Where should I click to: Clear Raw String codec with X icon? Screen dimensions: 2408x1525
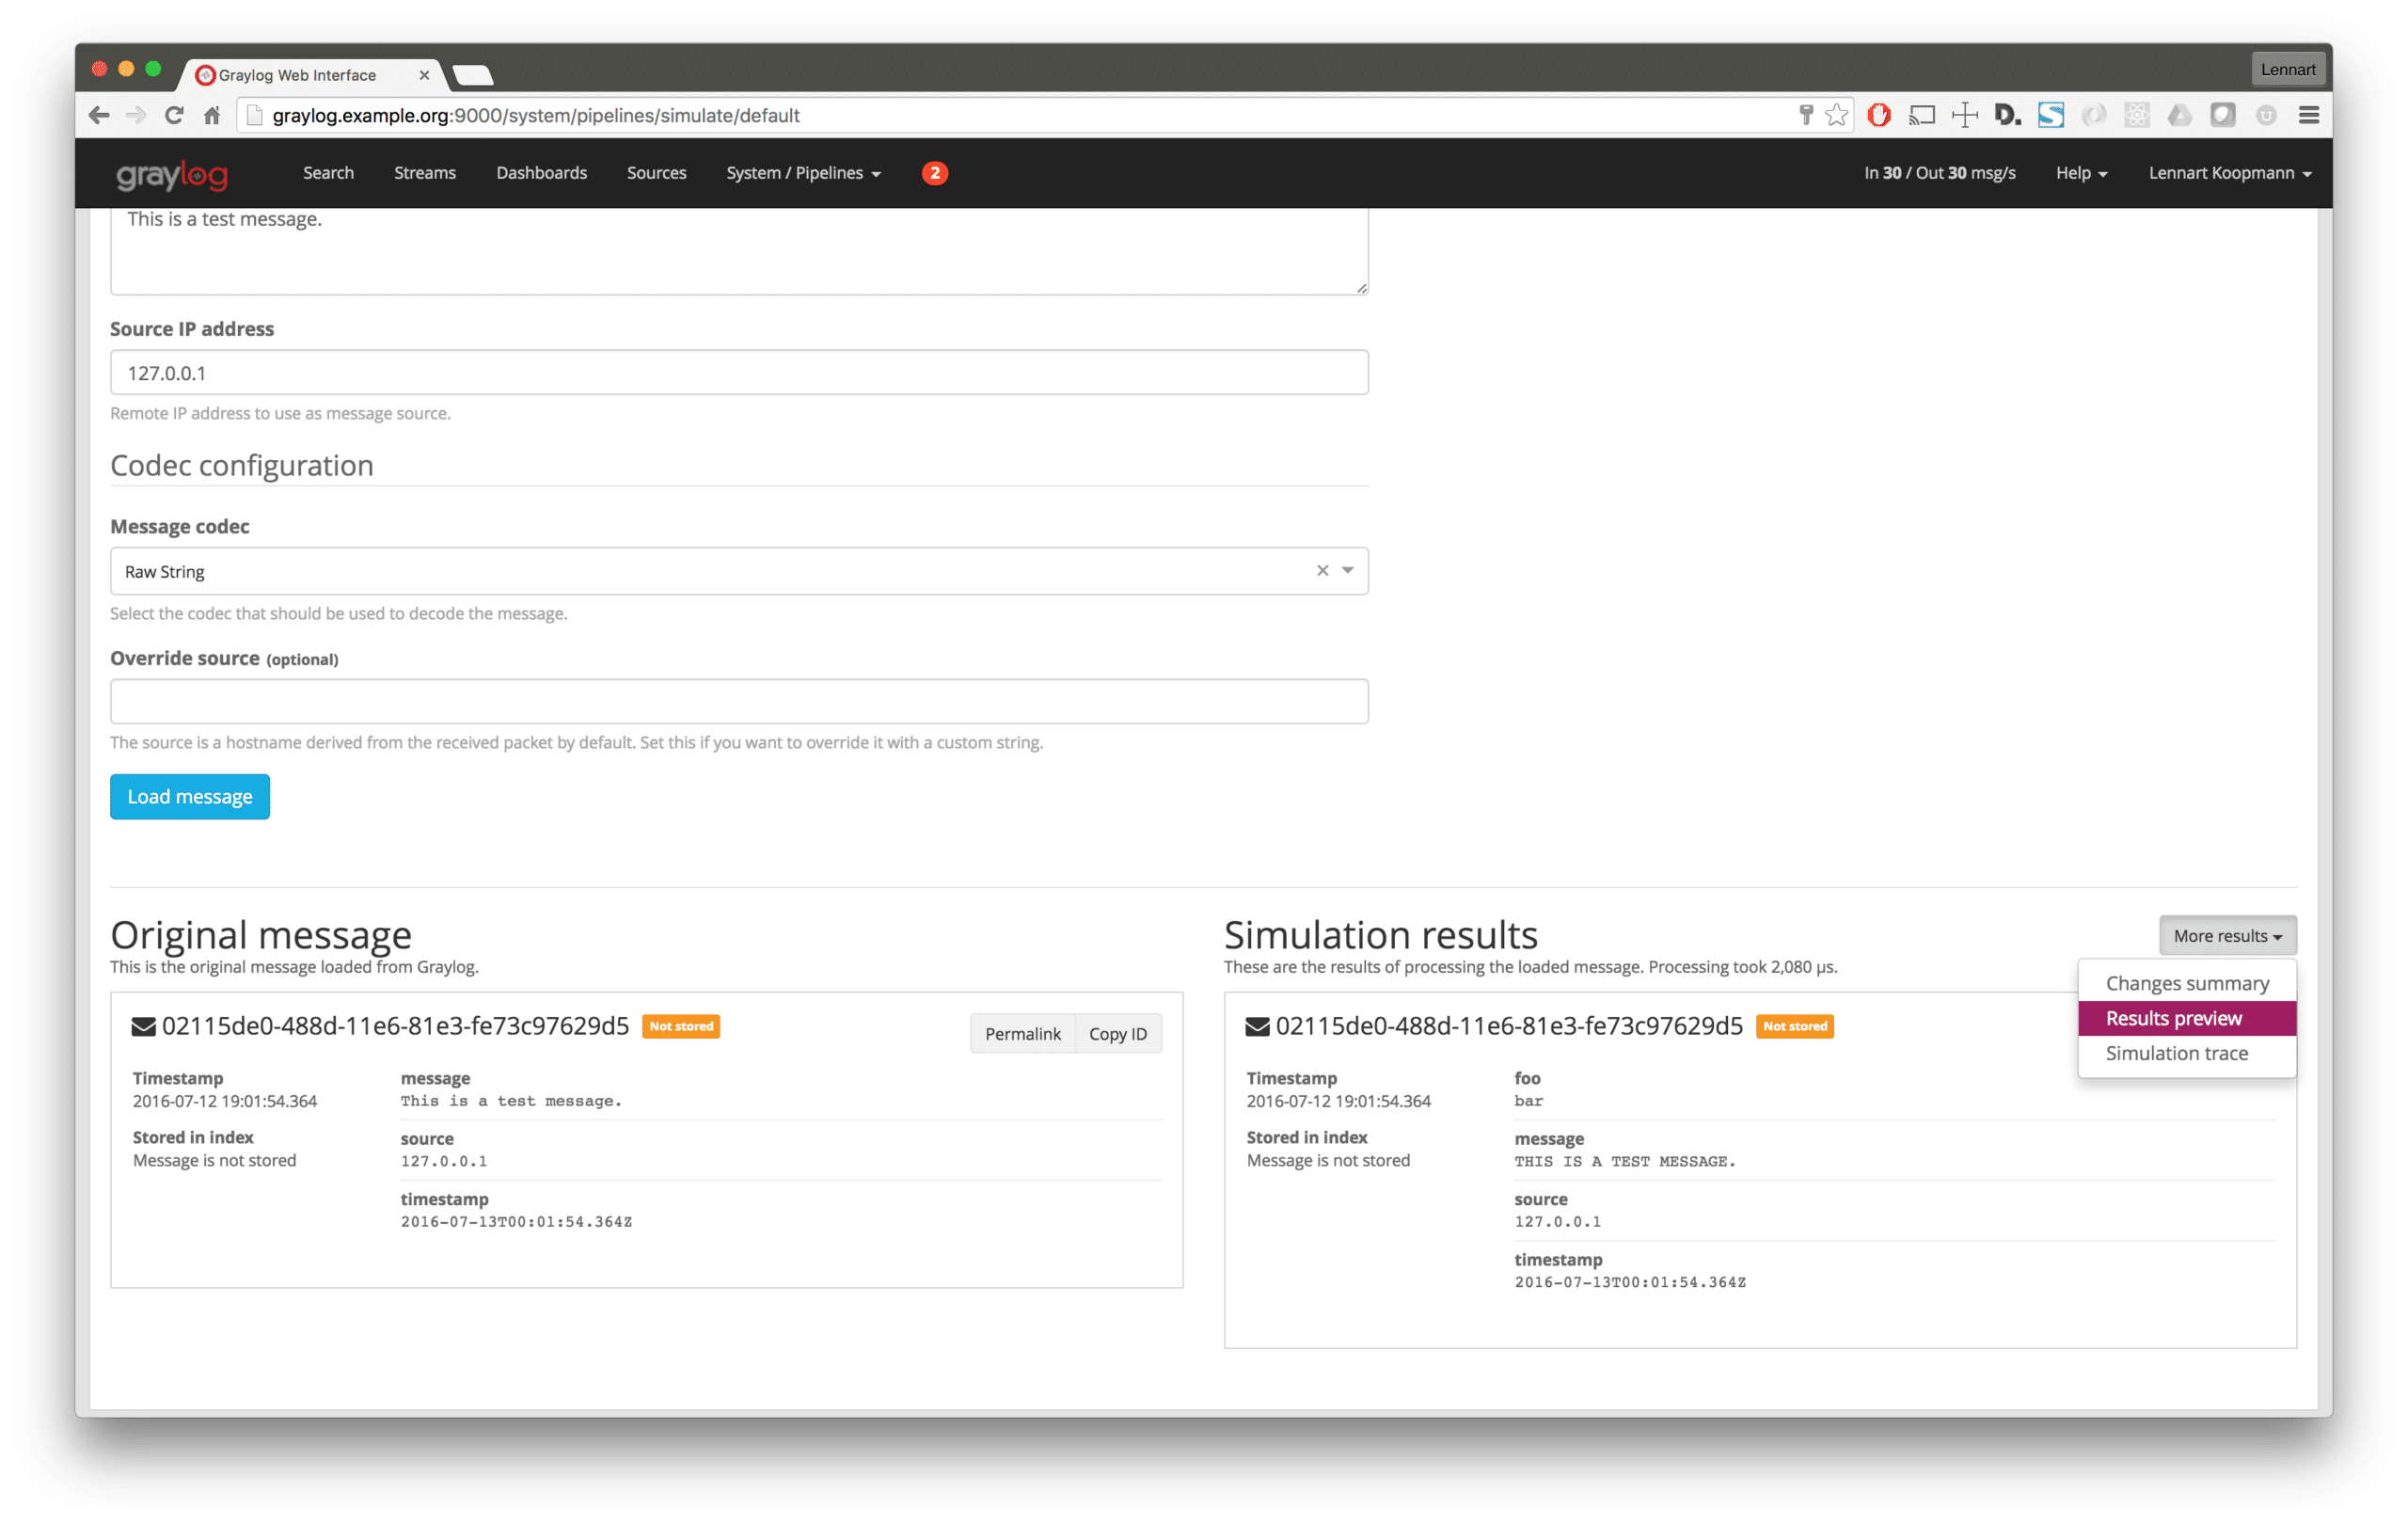pyautogui.click(x=1322, y=570)
